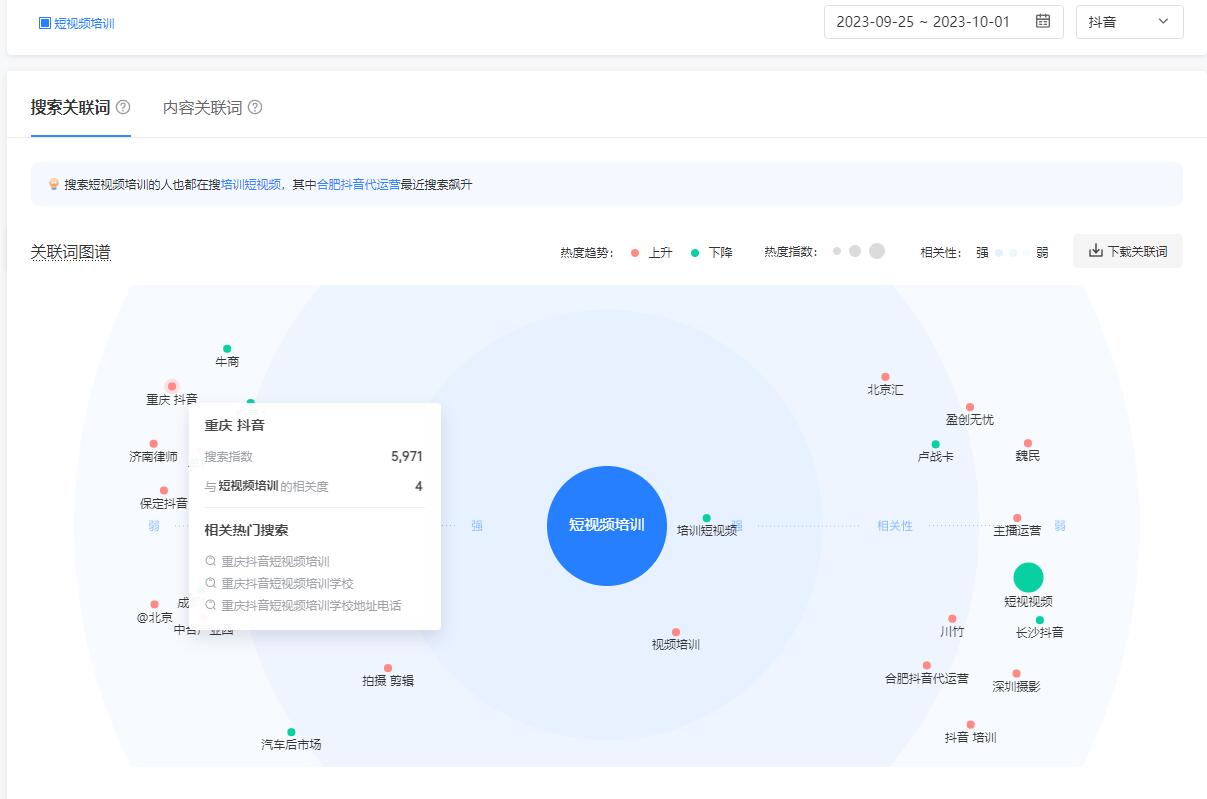Click the search icon beside 重庆抖音短视频培训学校

coord(211,583)
